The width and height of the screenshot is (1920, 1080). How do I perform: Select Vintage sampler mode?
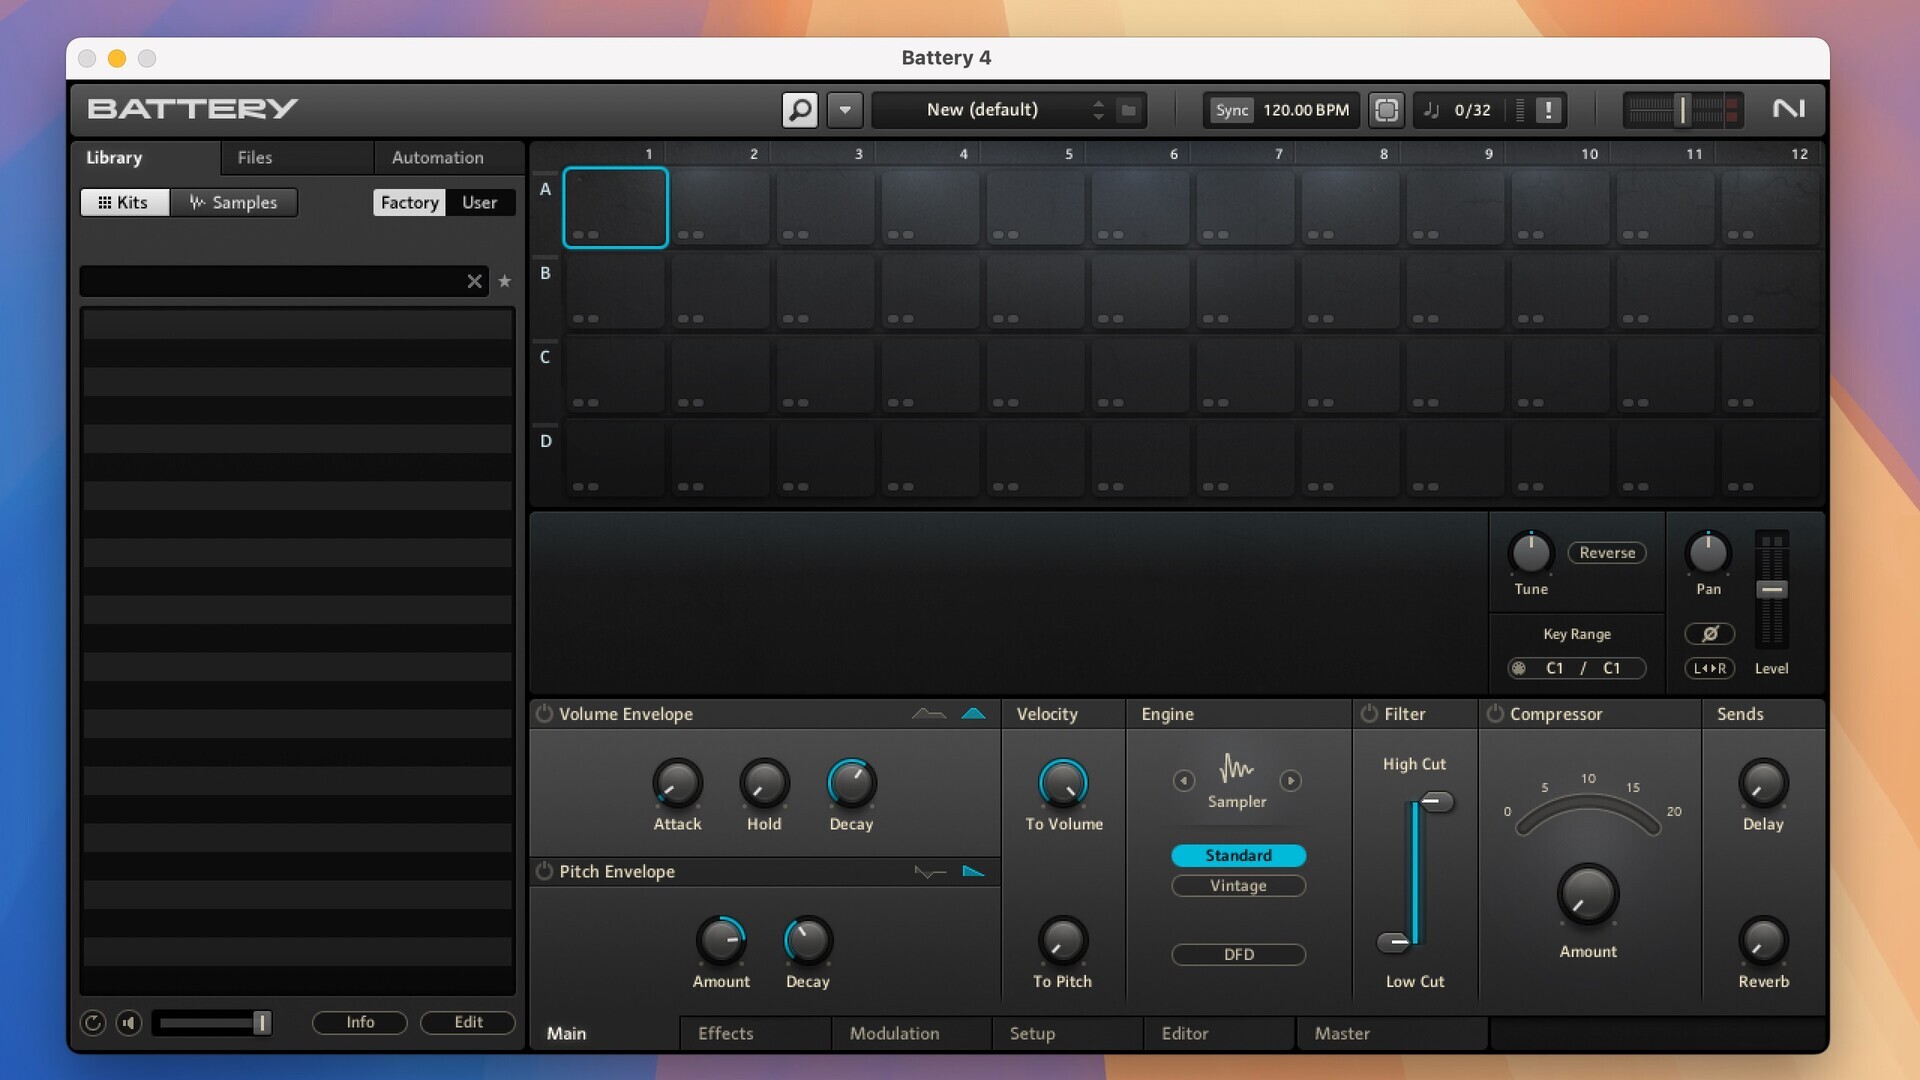(x=1238, y=886)
